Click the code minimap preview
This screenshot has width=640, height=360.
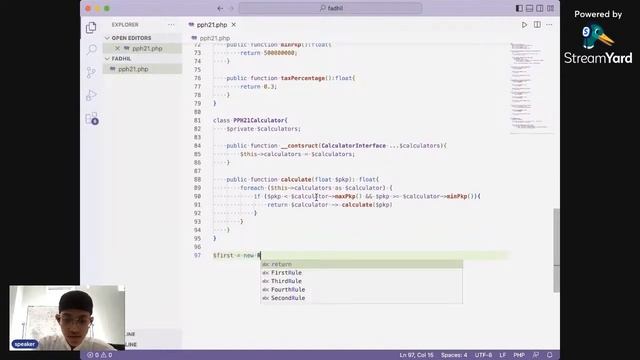pyautogui.click(x=531, y=88)
